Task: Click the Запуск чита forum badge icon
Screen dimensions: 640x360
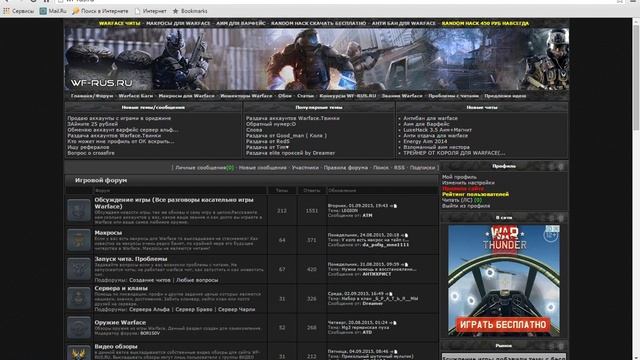Action: 79,269
